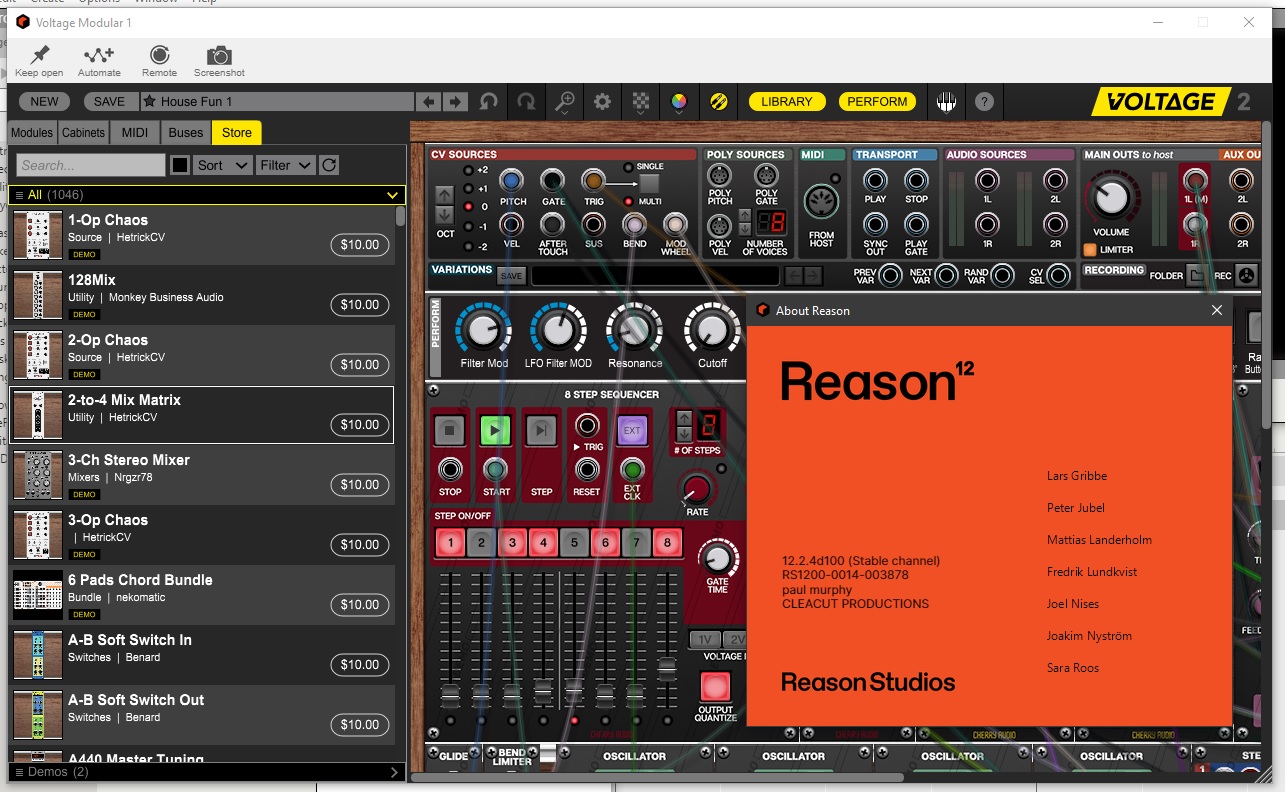
Task: Toggle sequencer step 1 on/off
Action: click(x=450, y=543)
